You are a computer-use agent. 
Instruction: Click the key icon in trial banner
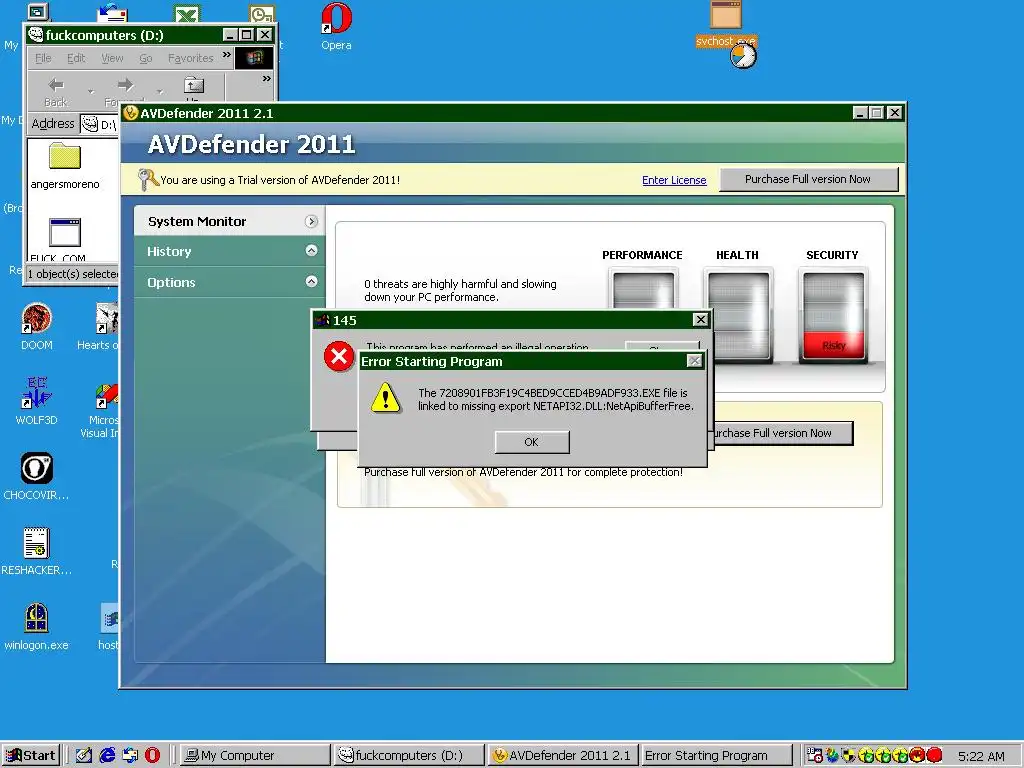[x=148, y=179]
